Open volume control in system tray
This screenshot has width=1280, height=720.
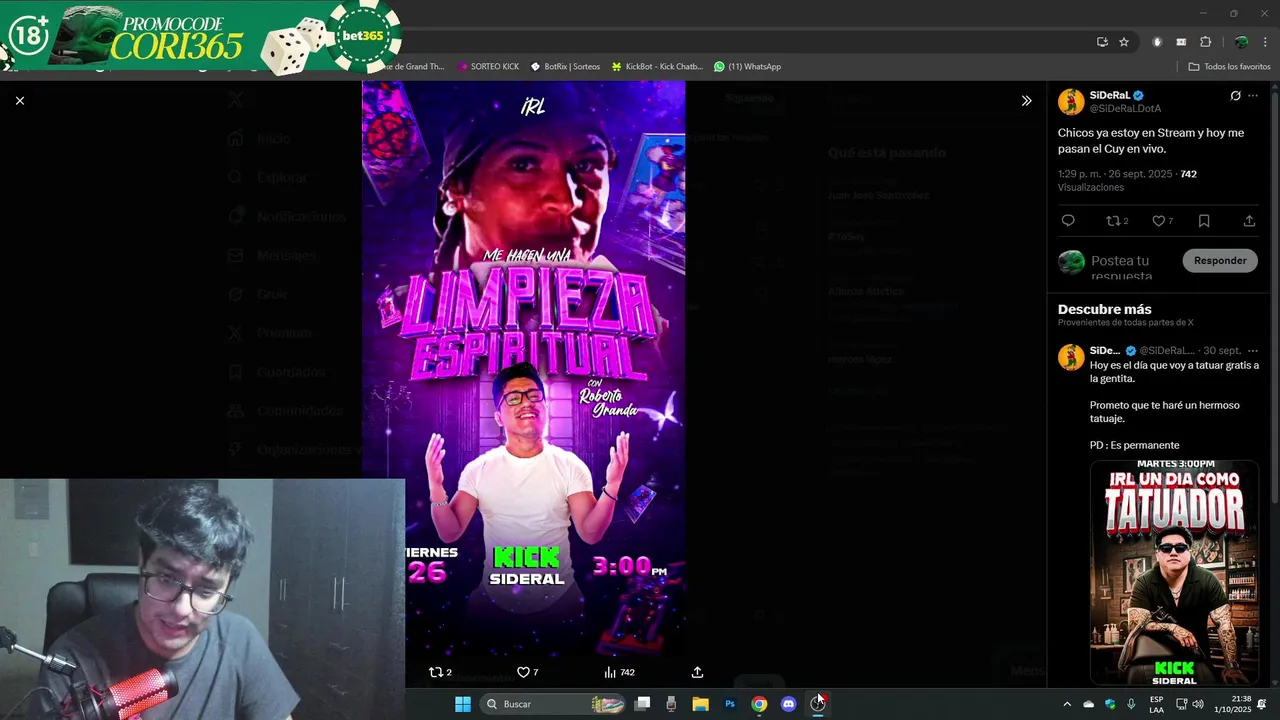[x=1198, y=704]
